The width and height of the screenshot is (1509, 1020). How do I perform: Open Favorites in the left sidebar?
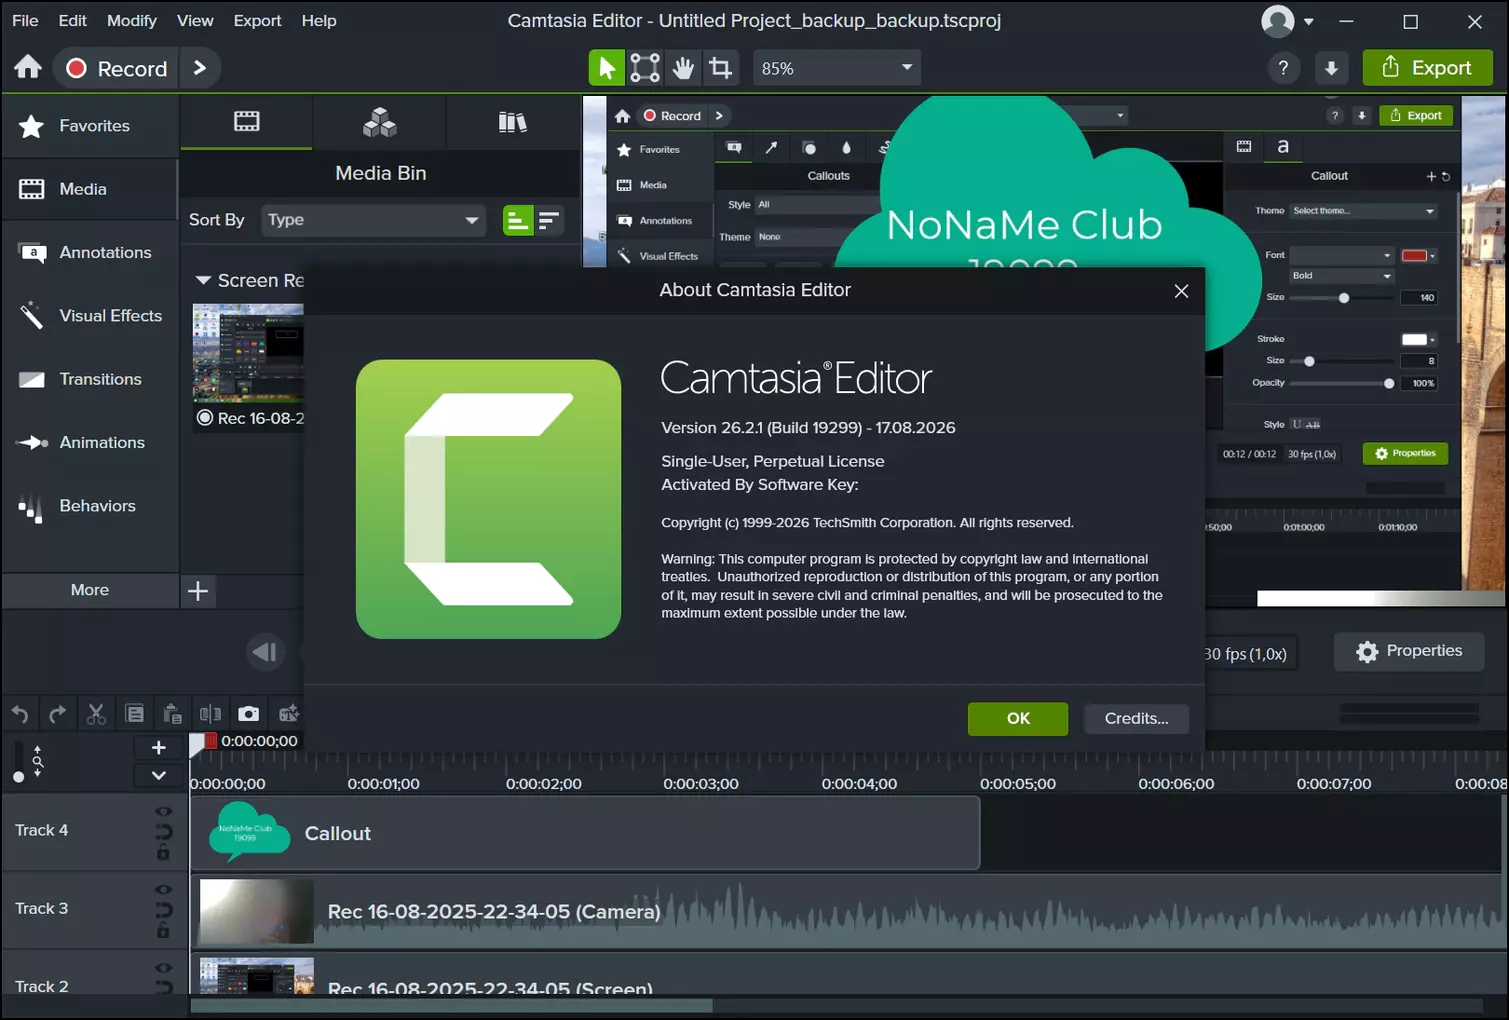point(90,126)
